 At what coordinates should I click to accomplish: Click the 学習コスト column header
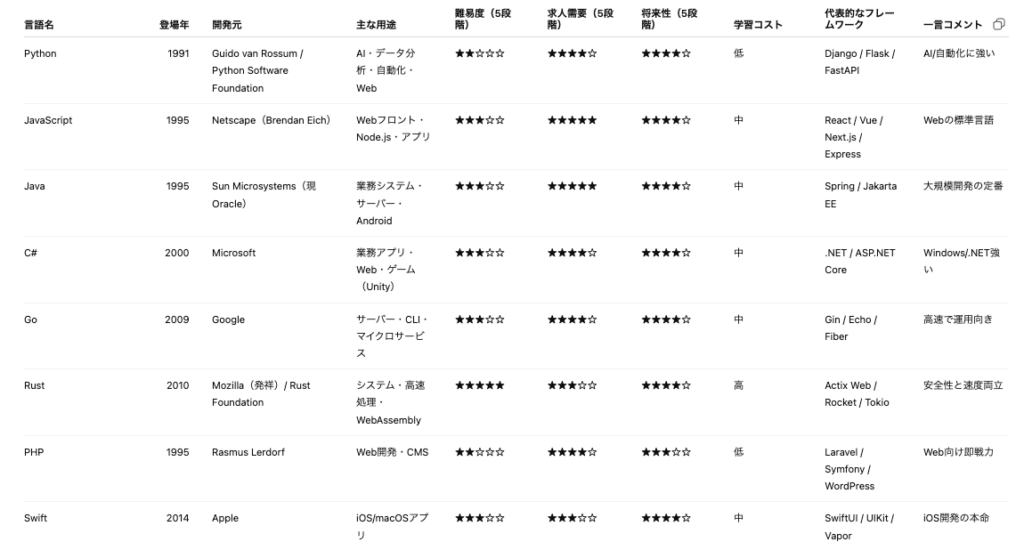(x=756, y=23)
